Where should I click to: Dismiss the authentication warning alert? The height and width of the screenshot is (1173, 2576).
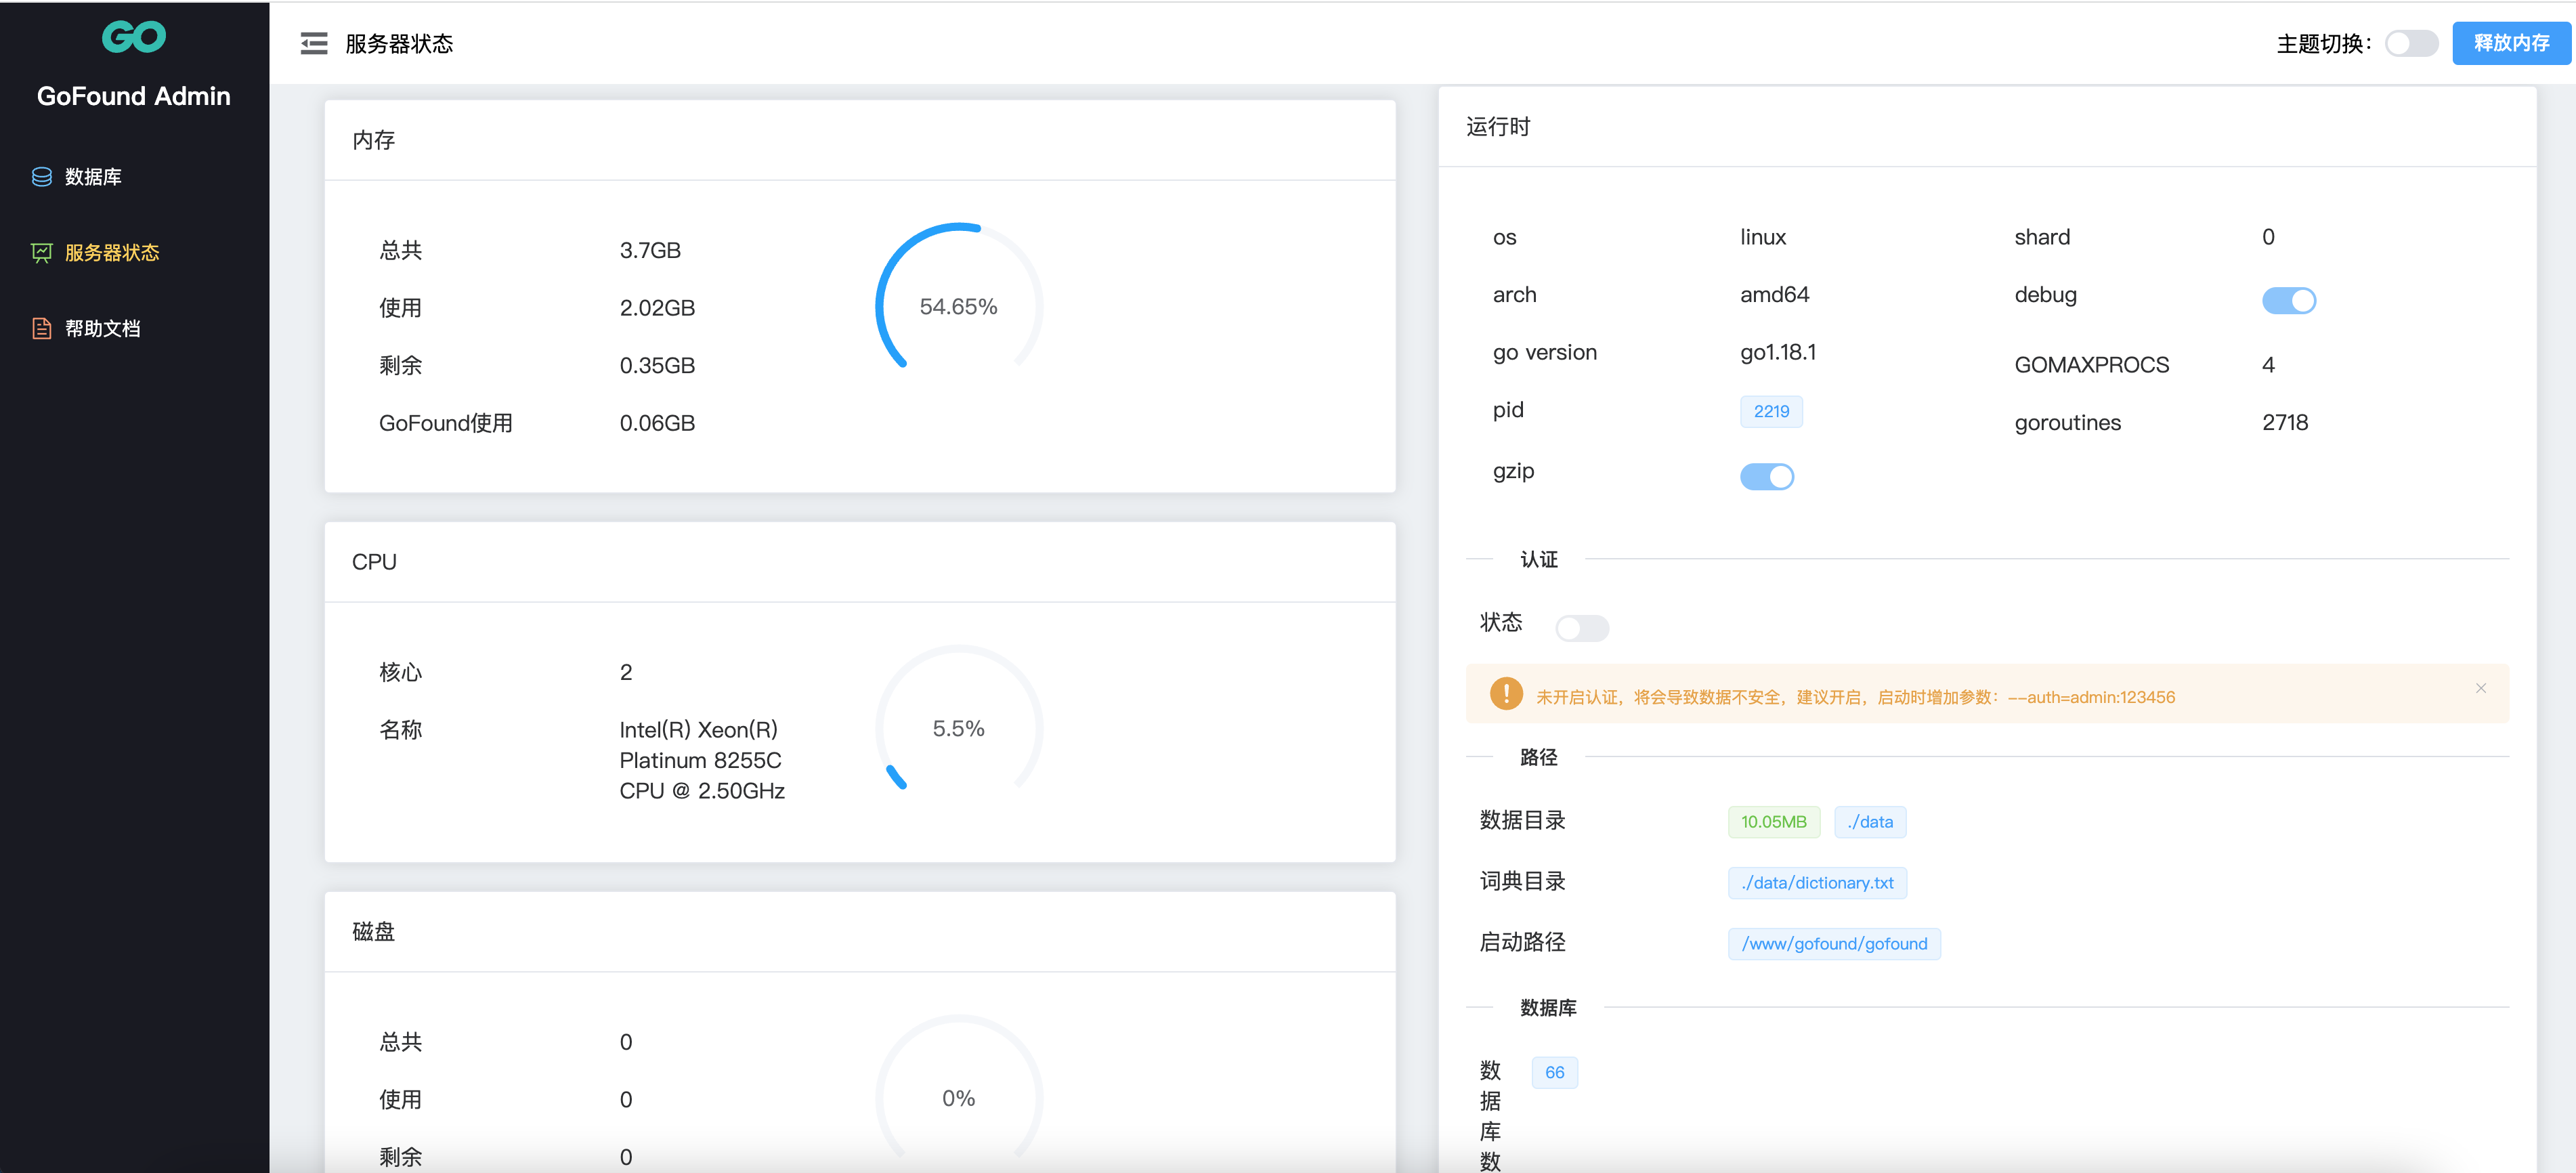[2480, 688]
